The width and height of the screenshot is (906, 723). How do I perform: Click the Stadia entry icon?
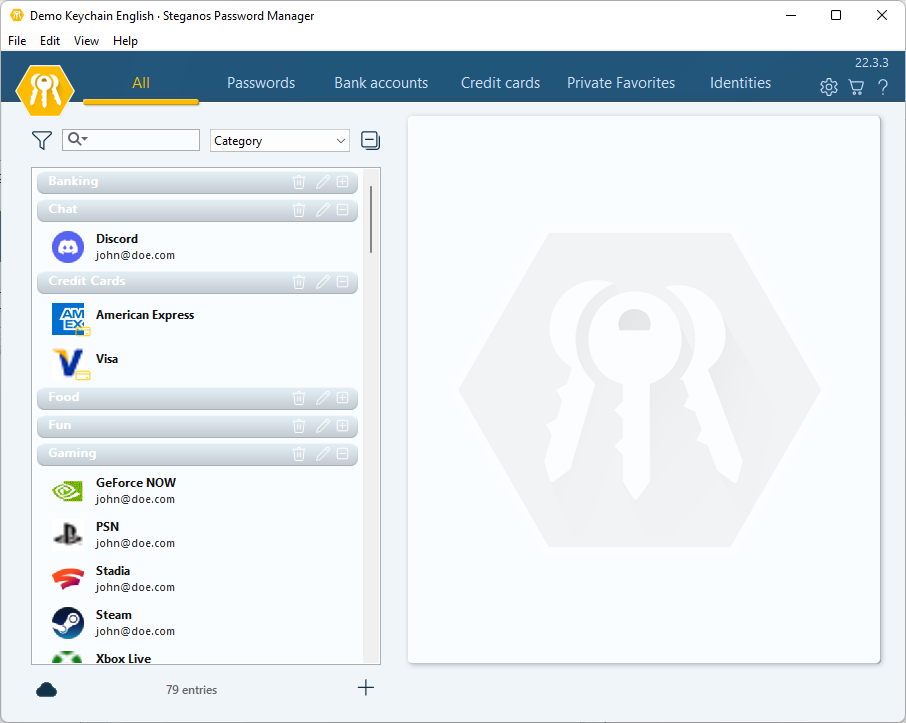coord(68,579)
